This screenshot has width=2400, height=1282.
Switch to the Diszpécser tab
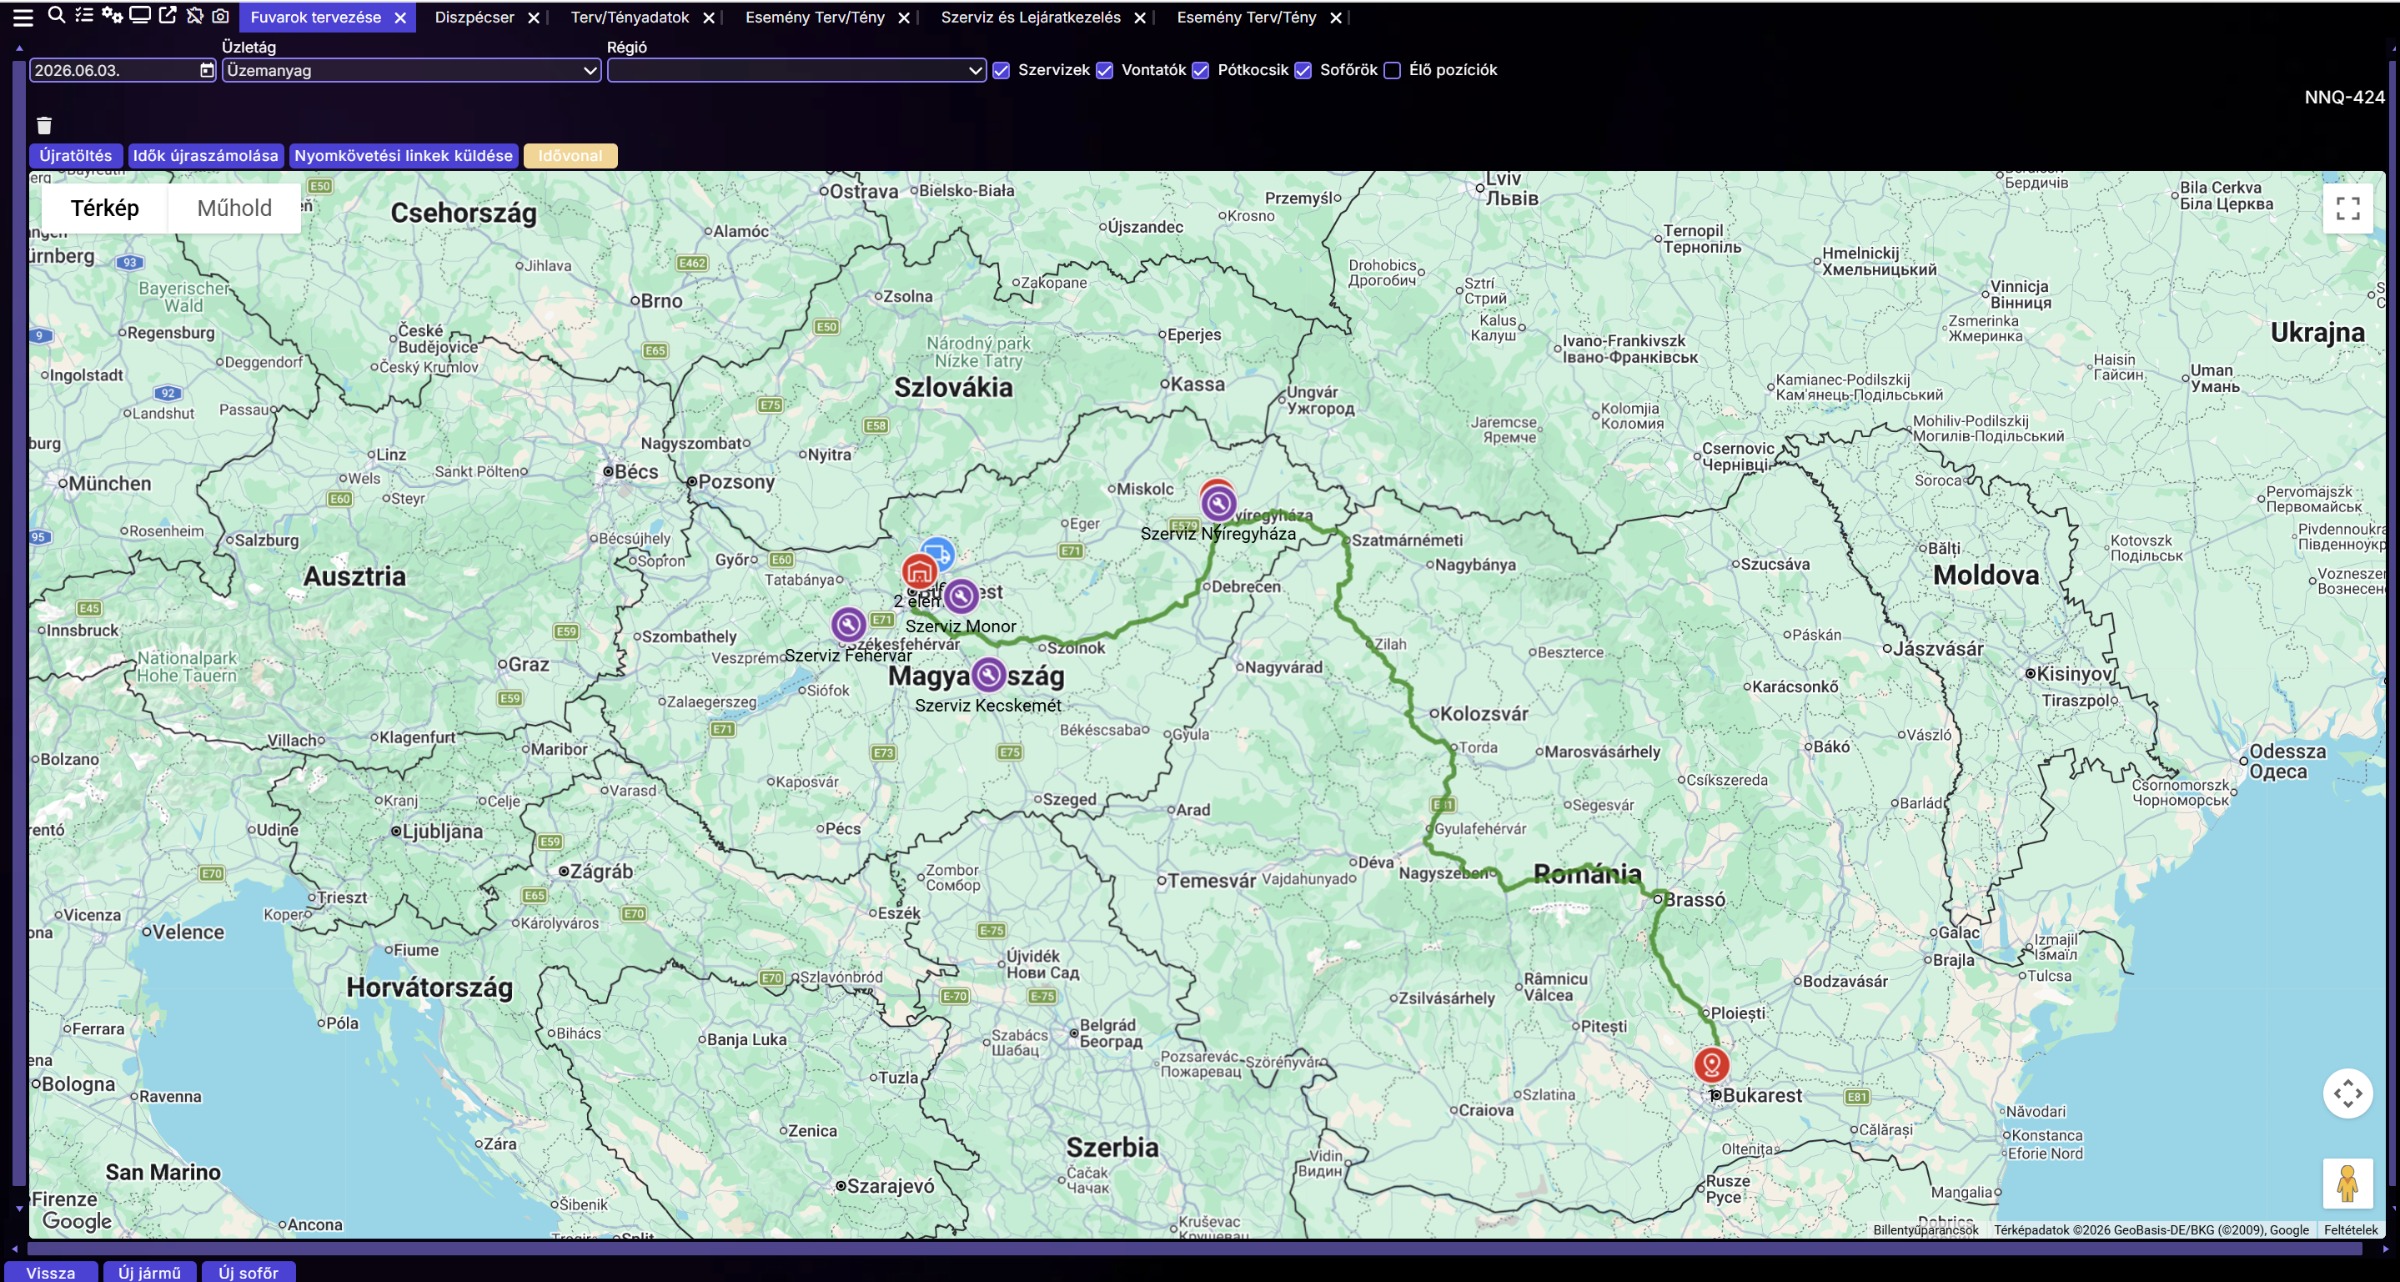(x=474, y=17)
